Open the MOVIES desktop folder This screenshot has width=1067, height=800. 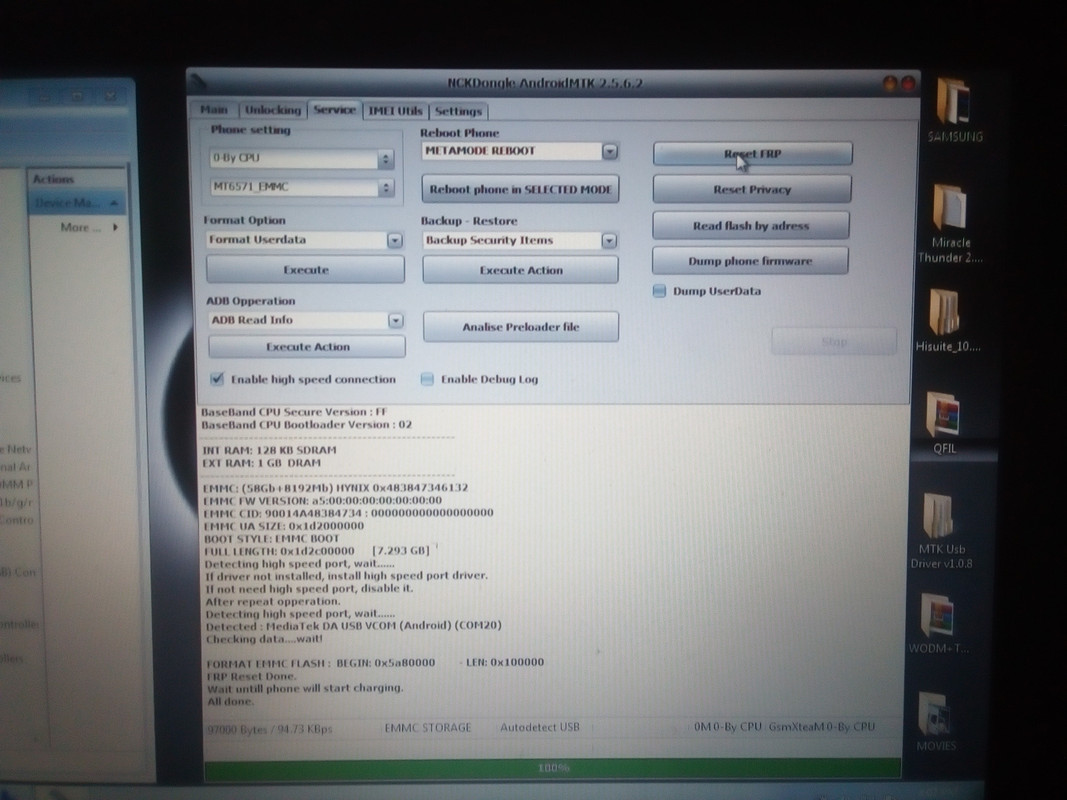936,720
